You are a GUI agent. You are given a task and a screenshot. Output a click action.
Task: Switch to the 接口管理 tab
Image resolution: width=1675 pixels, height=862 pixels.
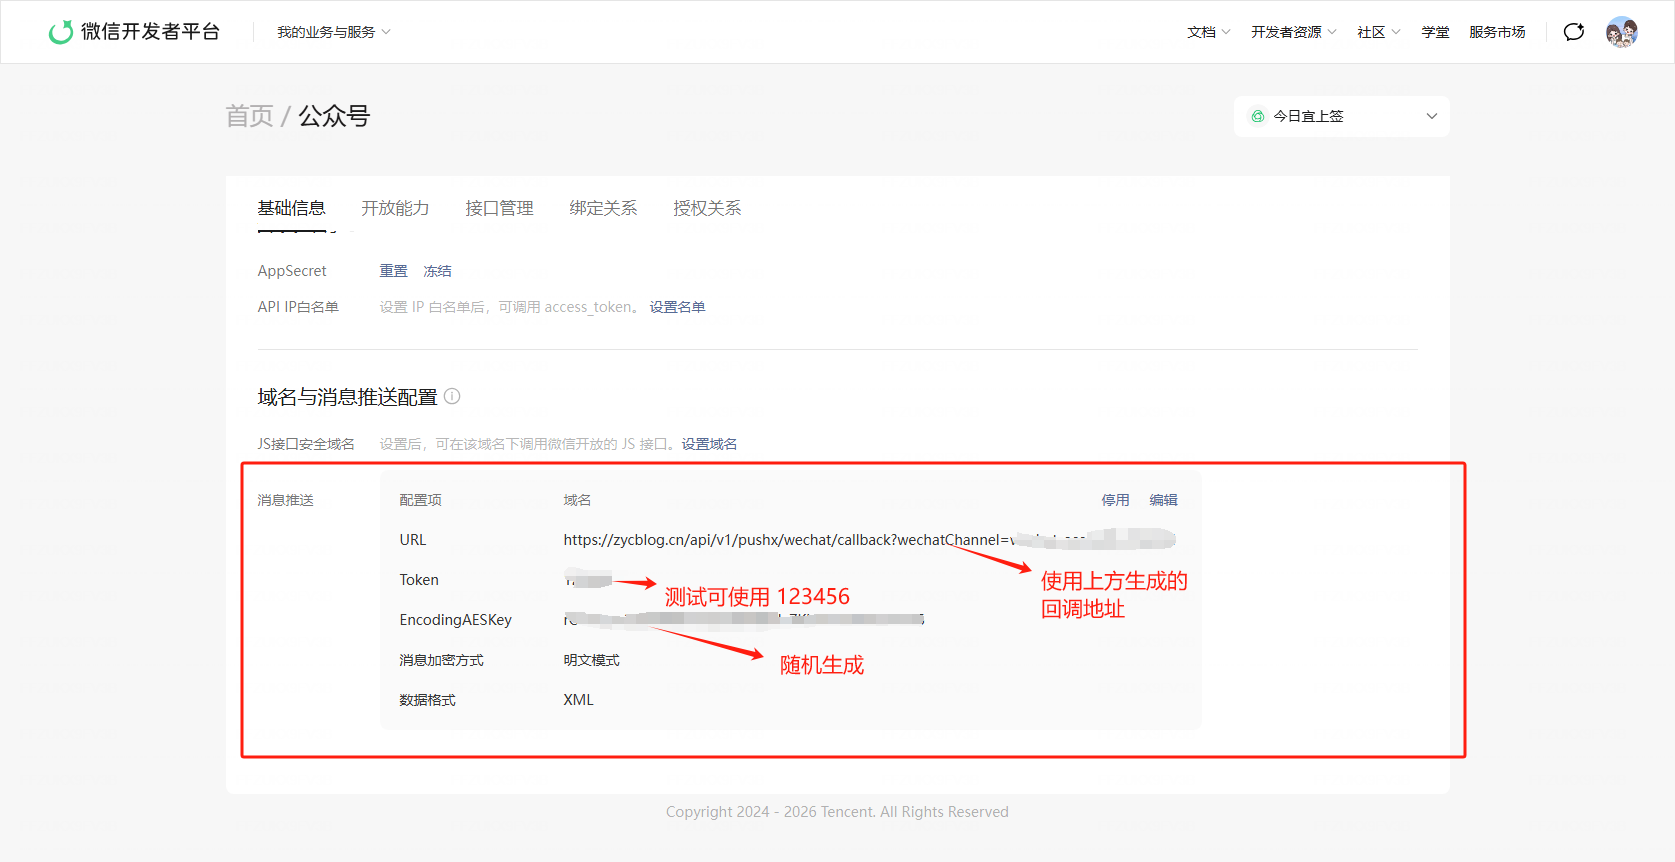[x=499, y=208]
